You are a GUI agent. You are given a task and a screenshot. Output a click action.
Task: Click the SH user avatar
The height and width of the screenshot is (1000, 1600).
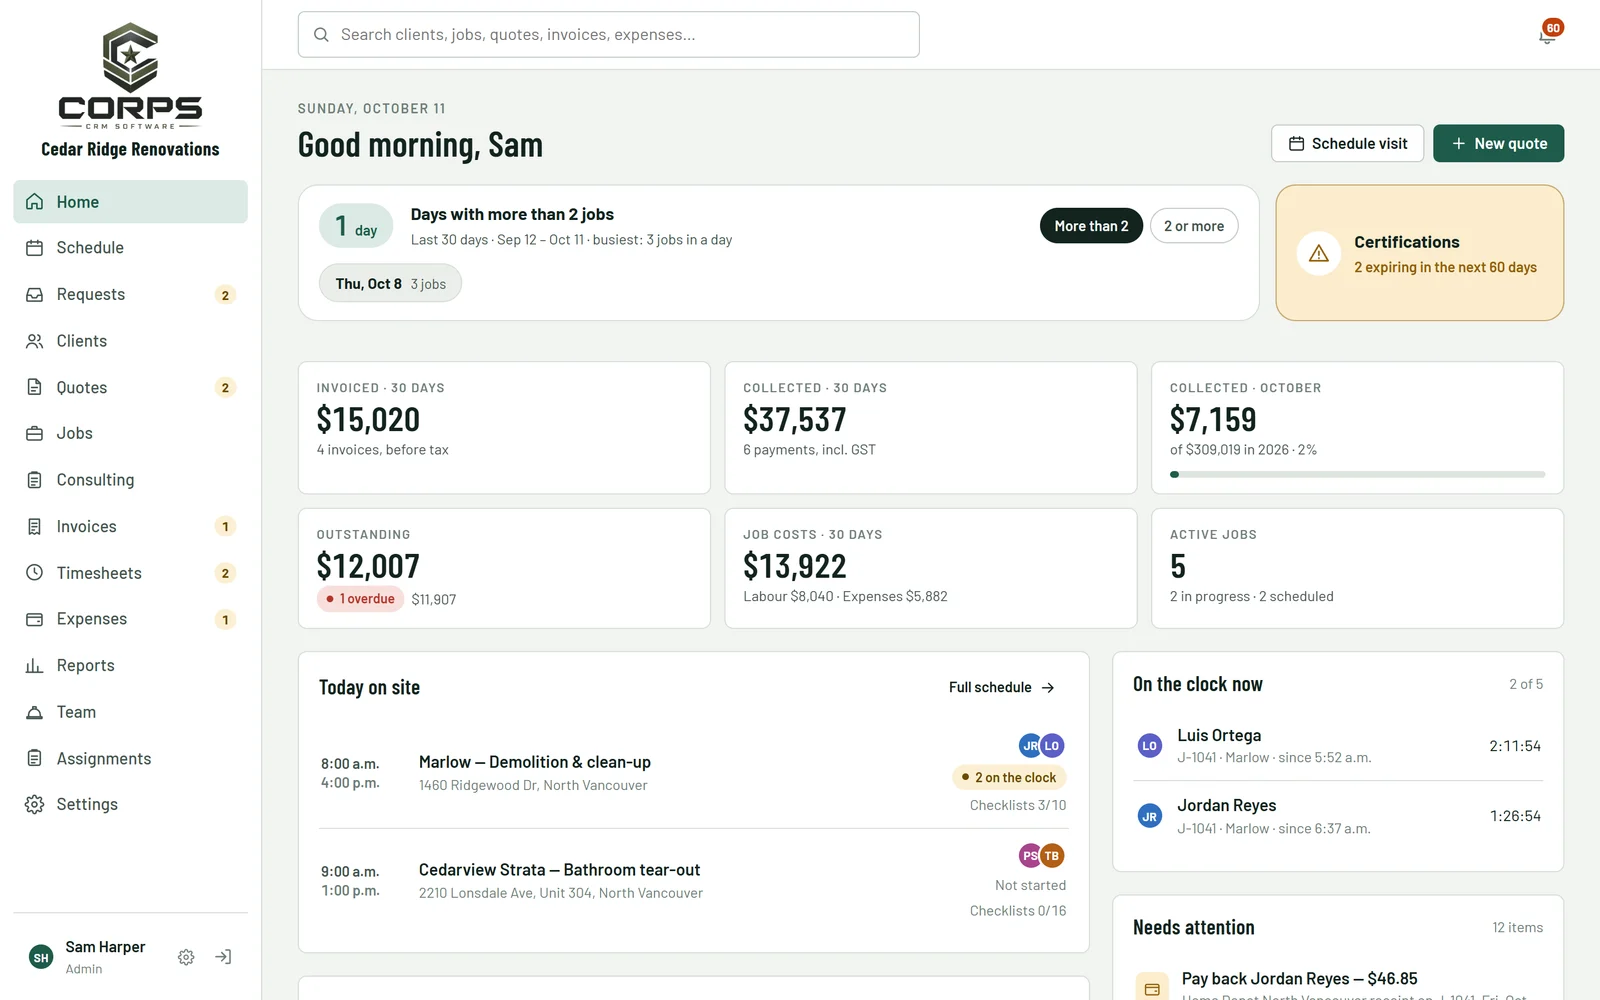pyautogui.click(x=41, y=958)
